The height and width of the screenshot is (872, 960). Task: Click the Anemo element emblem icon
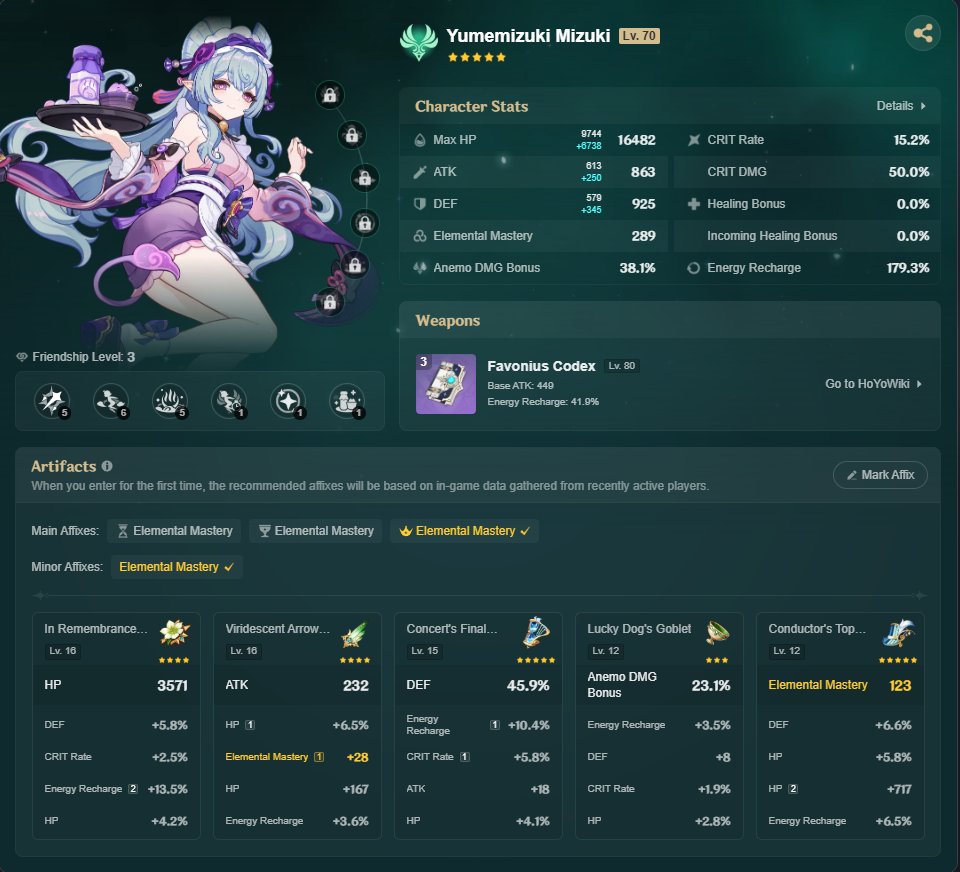[419, 42]
